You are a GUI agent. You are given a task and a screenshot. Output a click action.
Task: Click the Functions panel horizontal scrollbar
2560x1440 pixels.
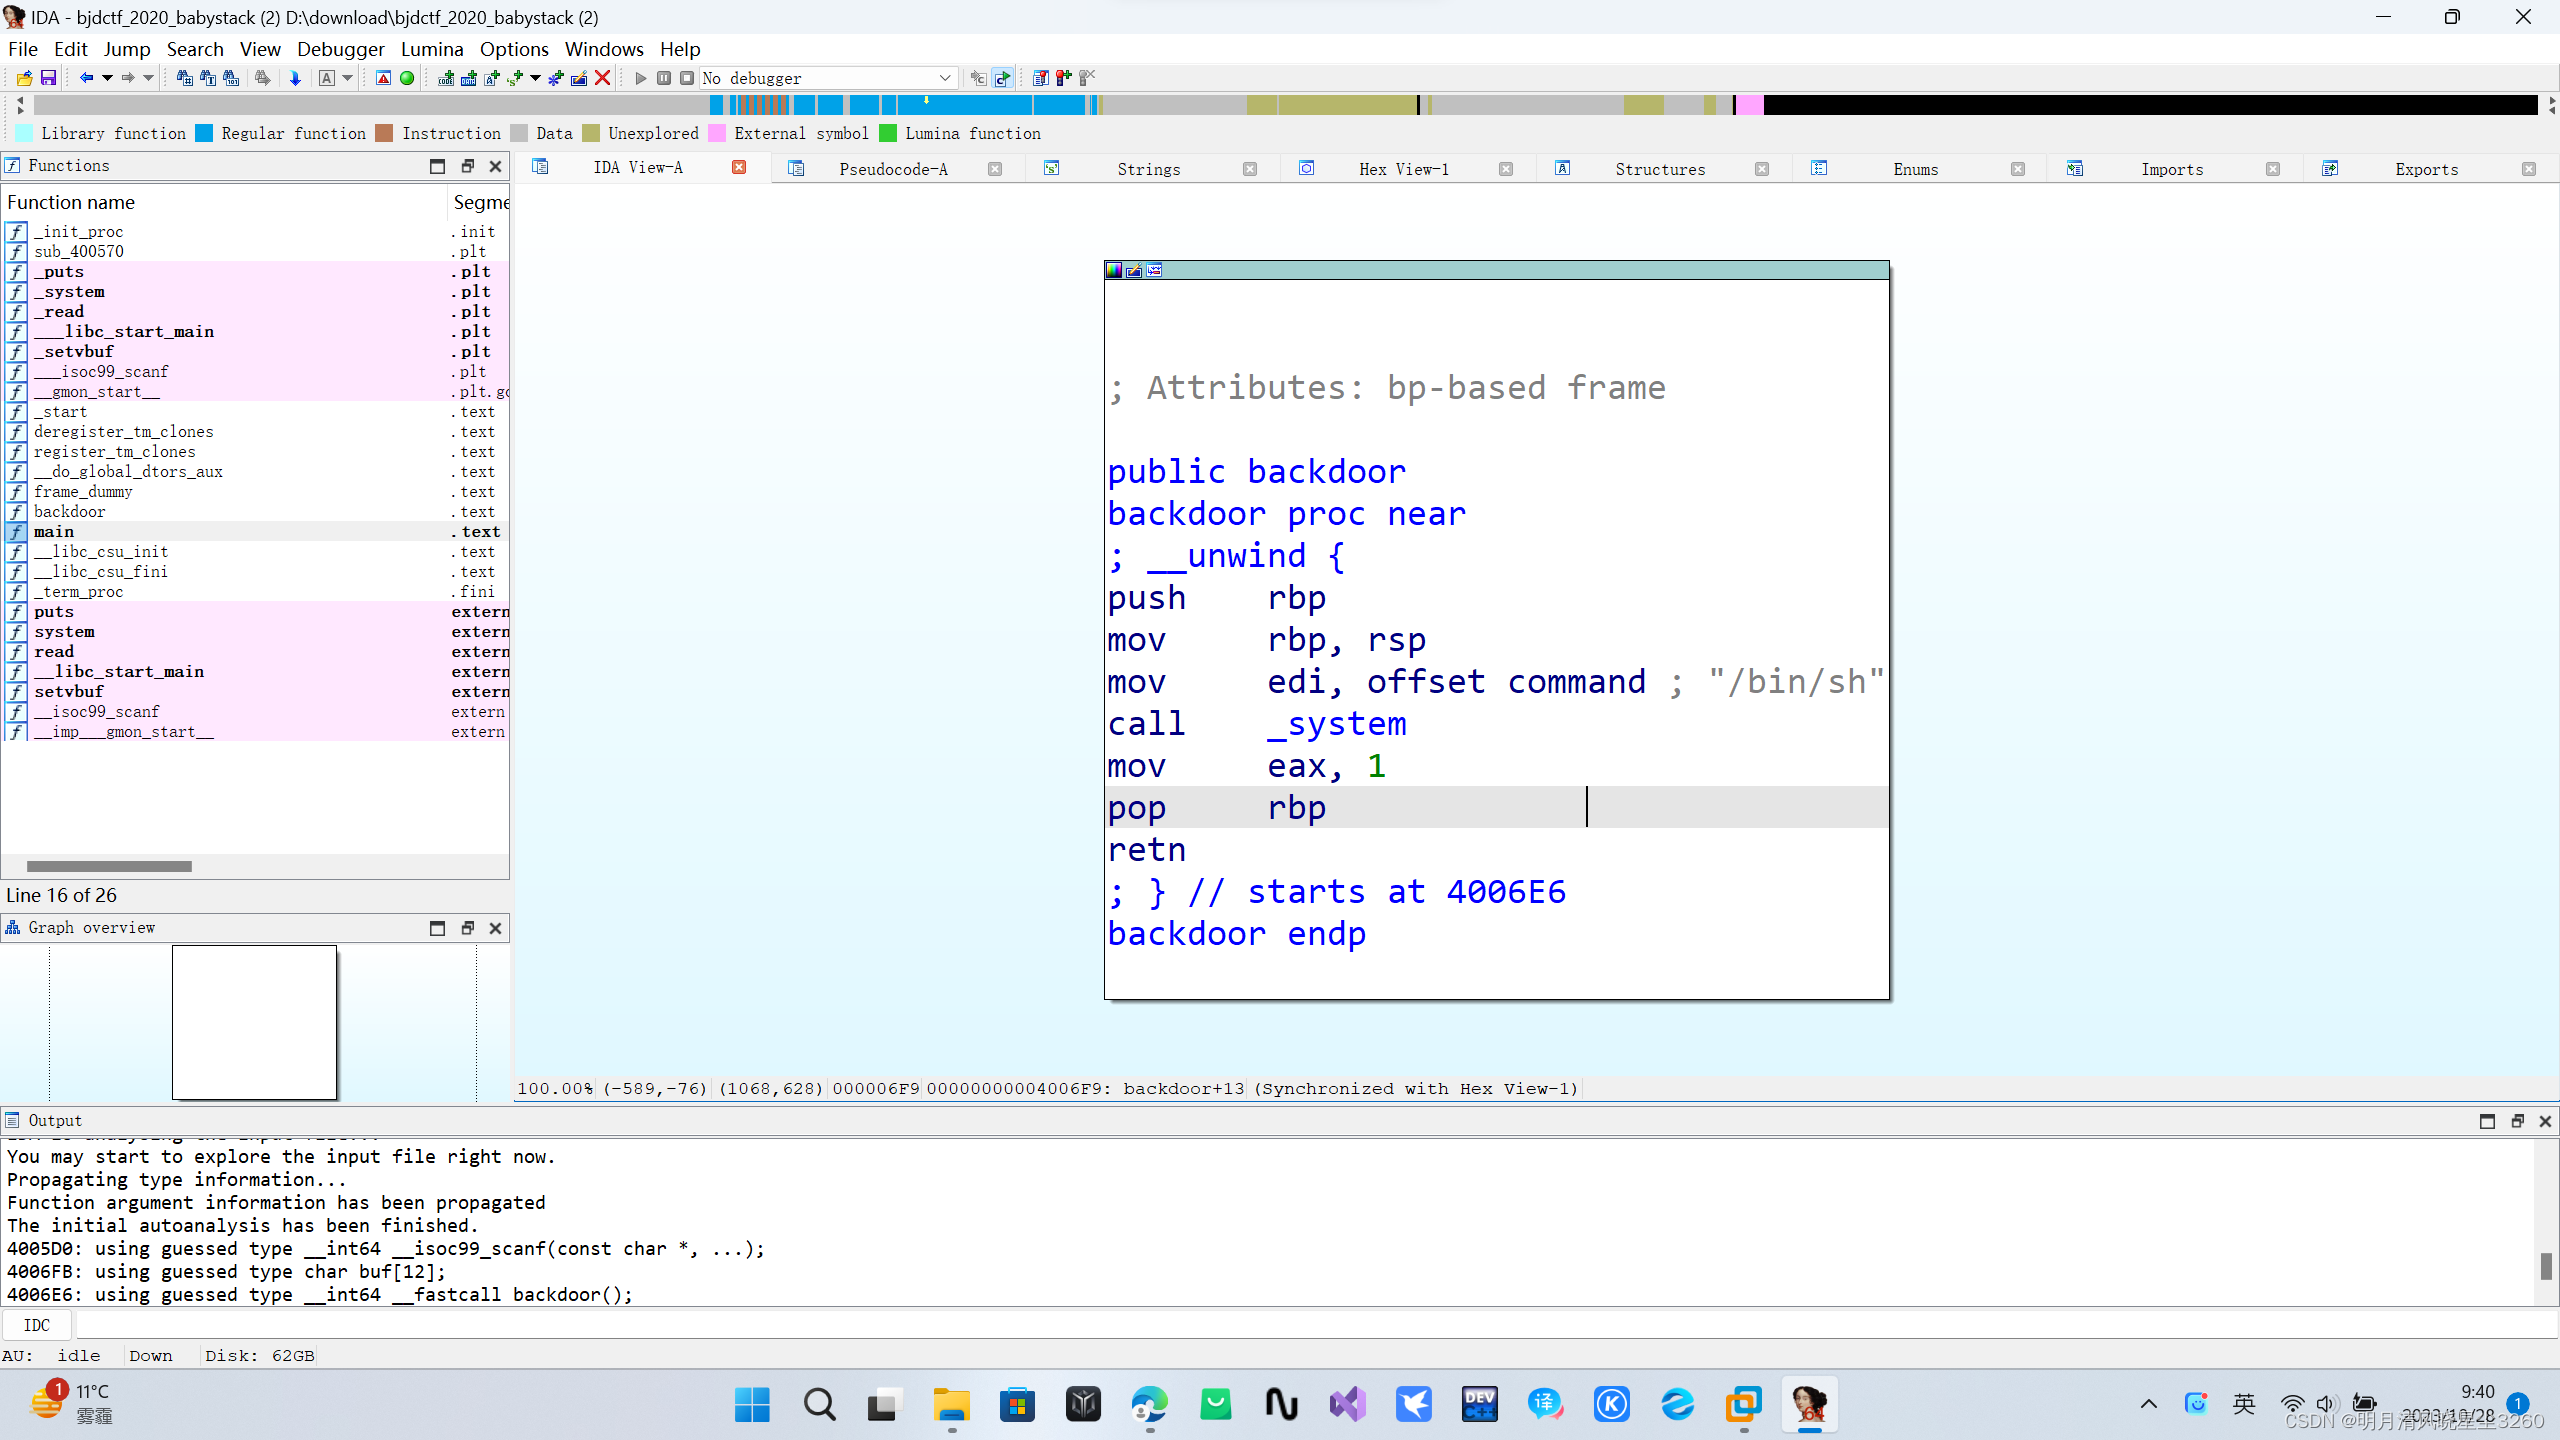109,866
